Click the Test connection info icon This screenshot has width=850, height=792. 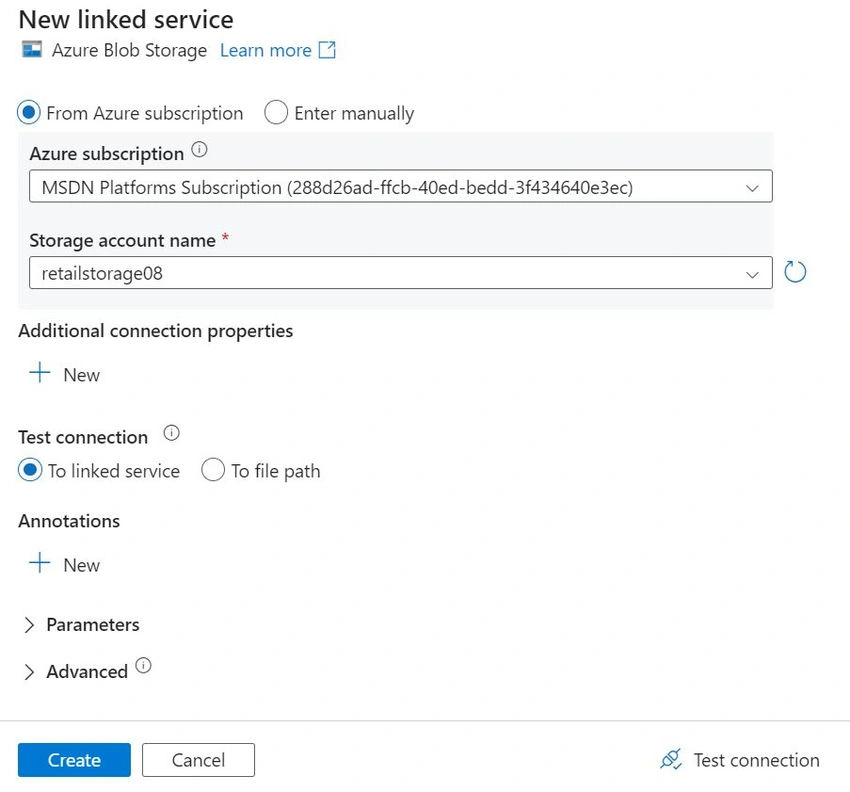pyautogui.click(x=171, y=433)
